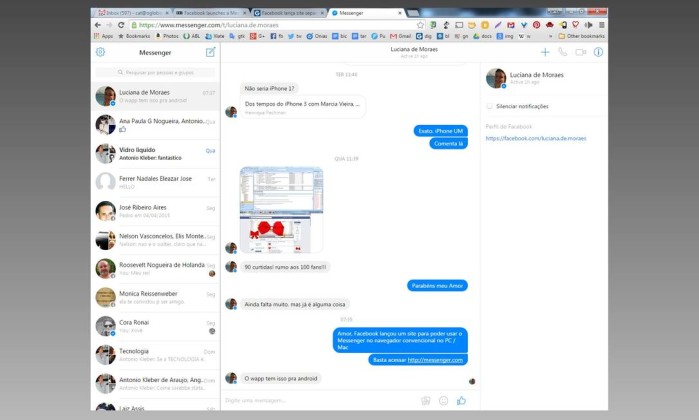Open a new browser tab

pos(413,13)
